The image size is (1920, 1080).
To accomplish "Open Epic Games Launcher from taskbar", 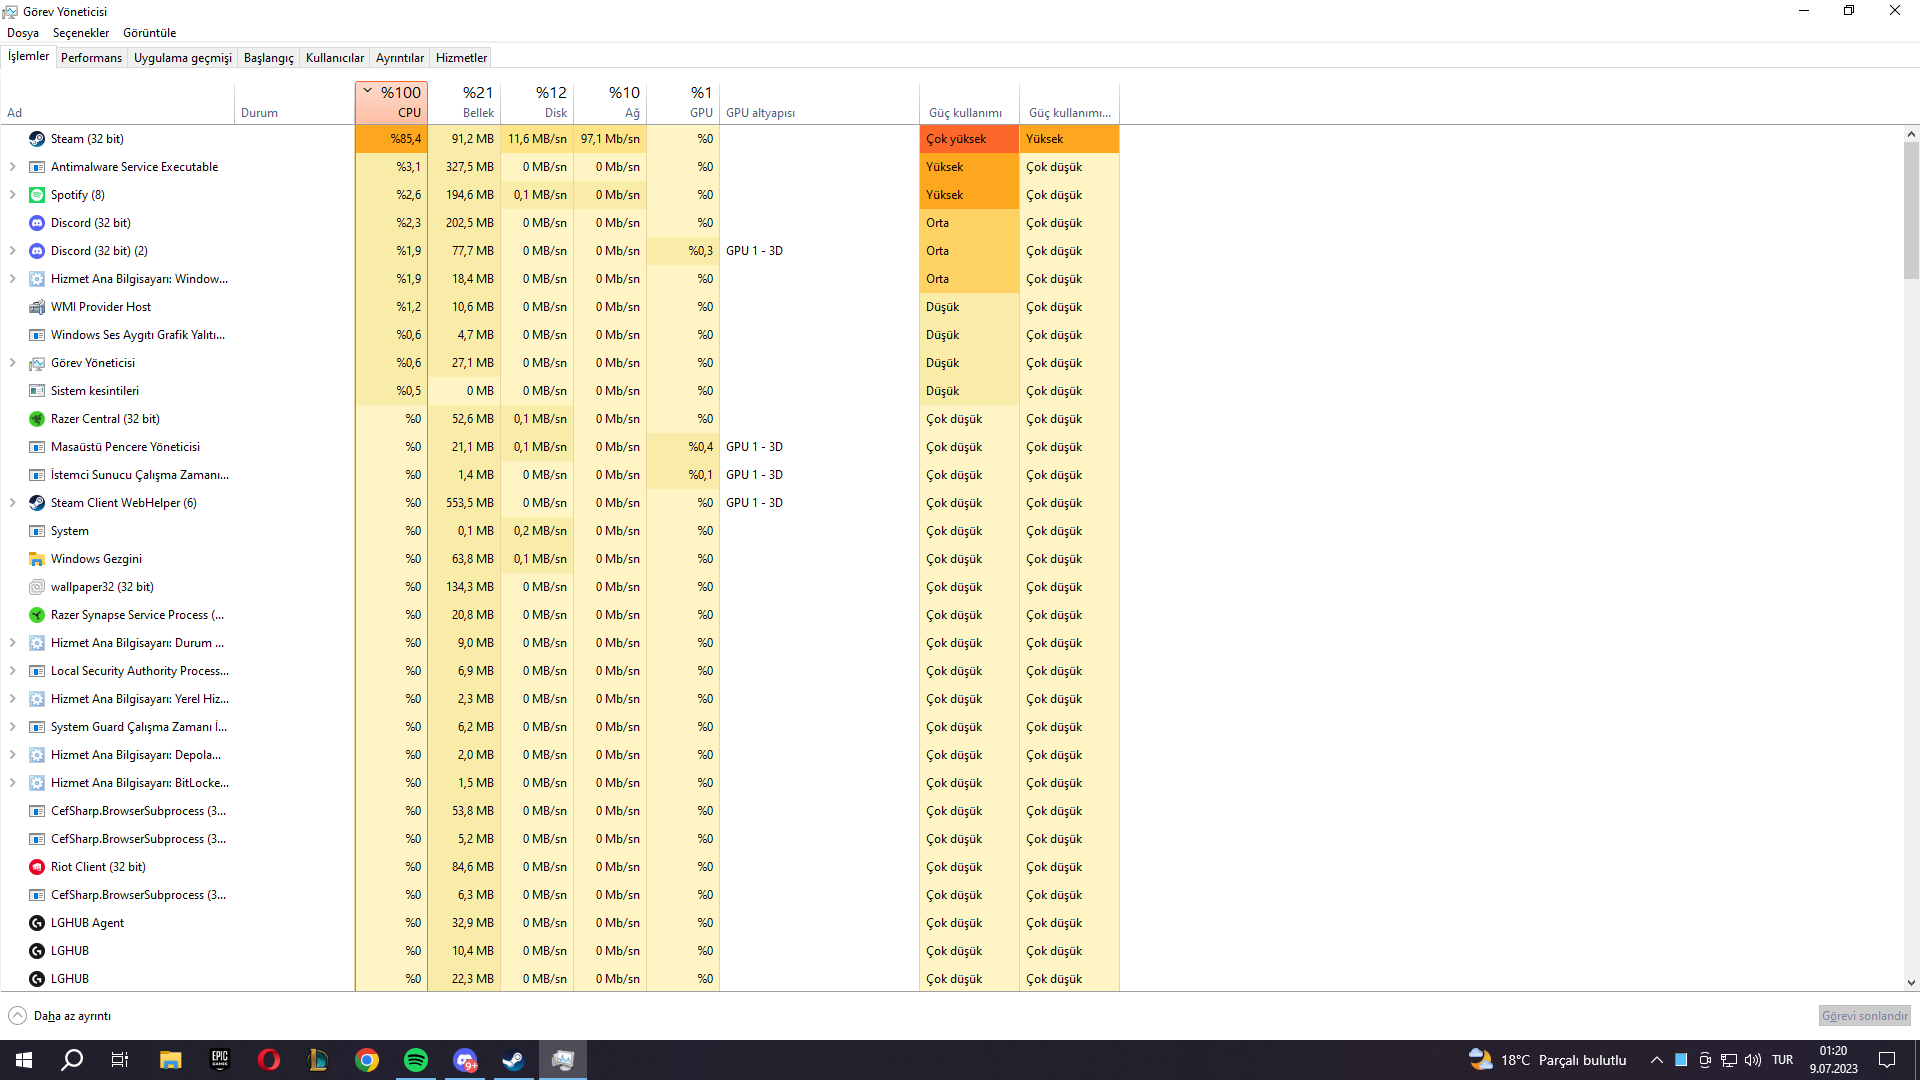I will click(219, 1060).
